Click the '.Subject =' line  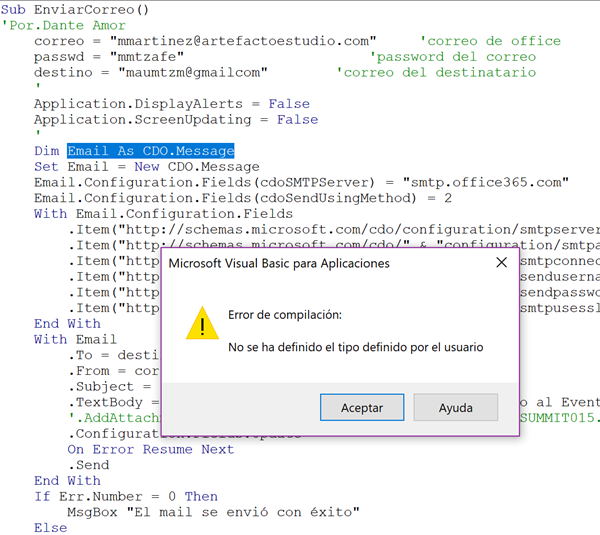[109, 386]
